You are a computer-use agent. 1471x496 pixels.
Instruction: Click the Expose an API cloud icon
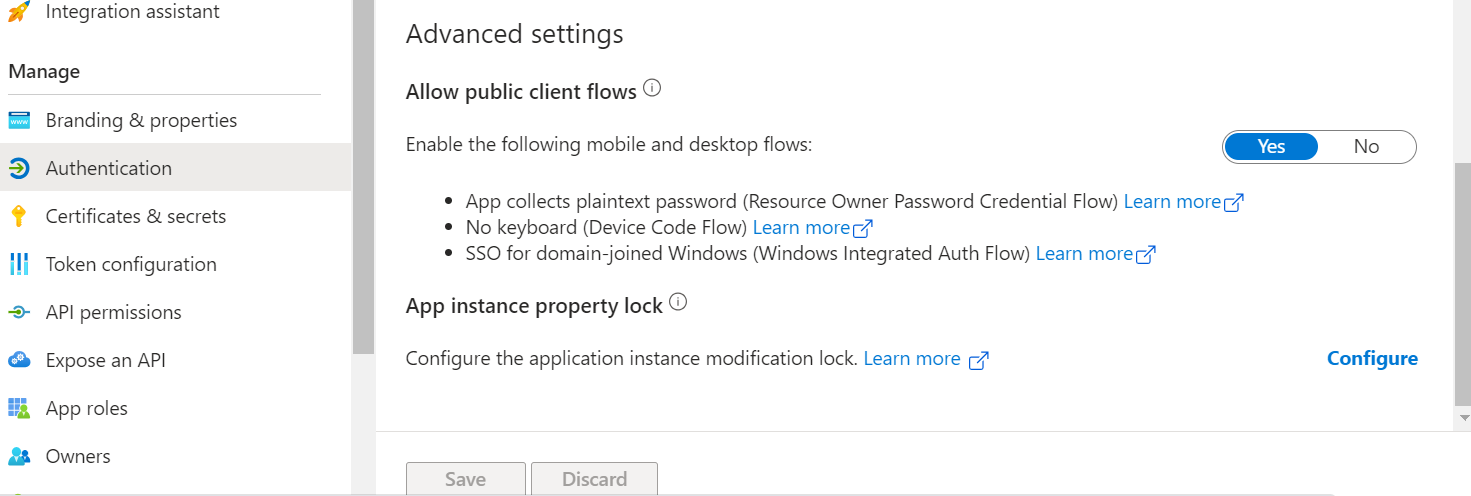[x=18, y=361]
